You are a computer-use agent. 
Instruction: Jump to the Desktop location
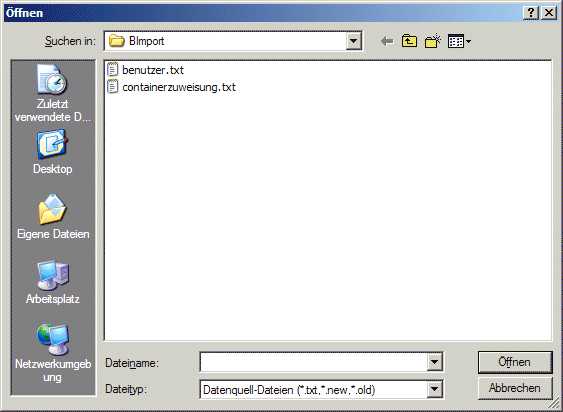pos(52,152)
